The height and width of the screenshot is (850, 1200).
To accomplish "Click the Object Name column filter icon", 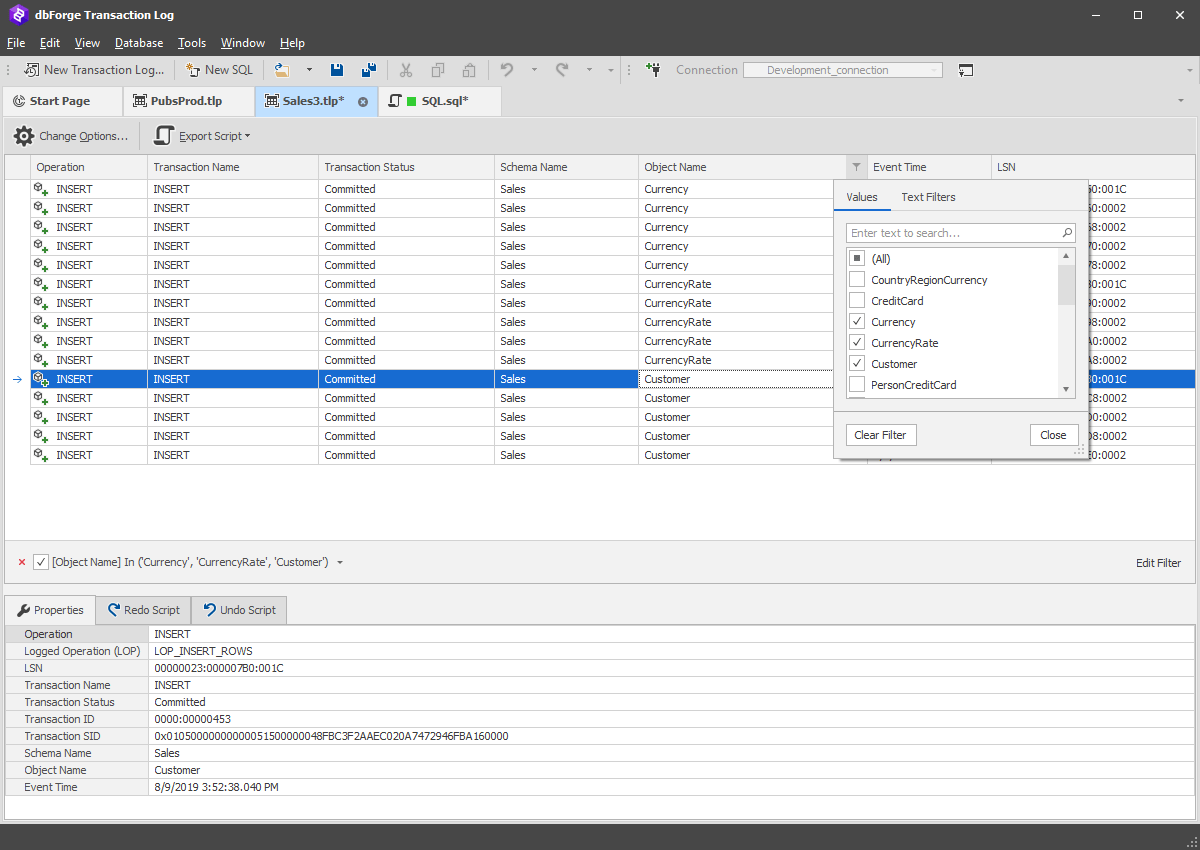I will coord(856,167).
